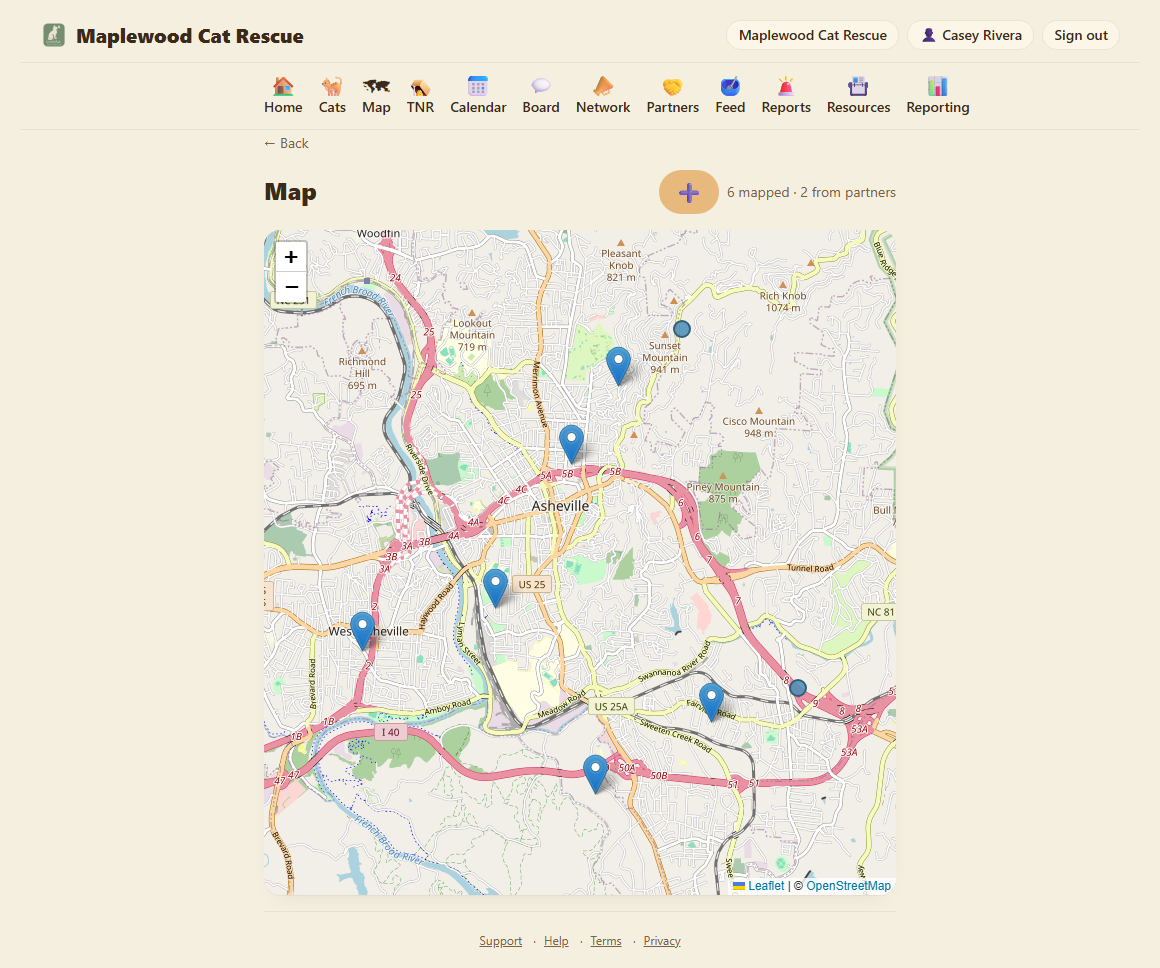Sign out of the account

(x=1081, y=36)
